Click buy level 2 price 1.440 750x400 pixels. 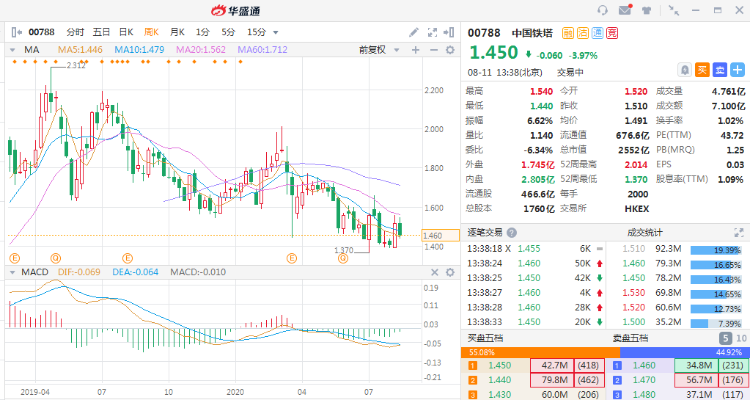point(499,380)
